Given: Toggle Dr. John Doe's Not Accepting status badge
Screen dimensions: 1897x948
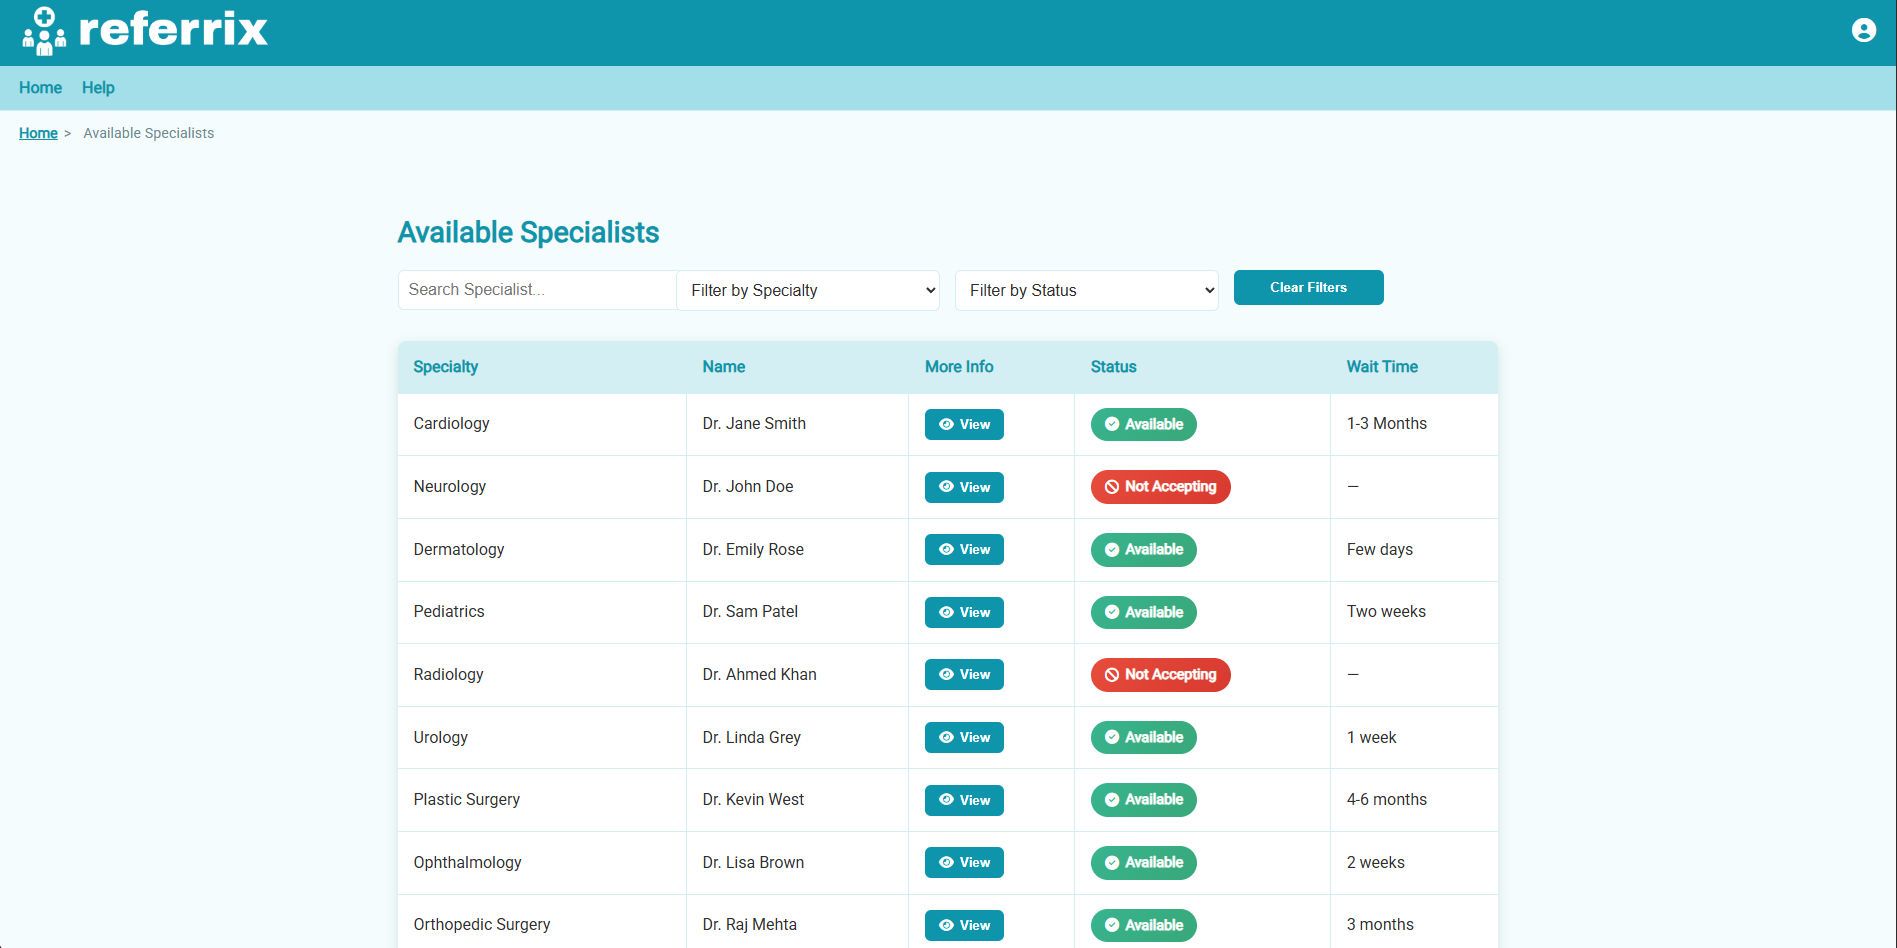Looking at the screenshot, I should tap(1160, 487).
